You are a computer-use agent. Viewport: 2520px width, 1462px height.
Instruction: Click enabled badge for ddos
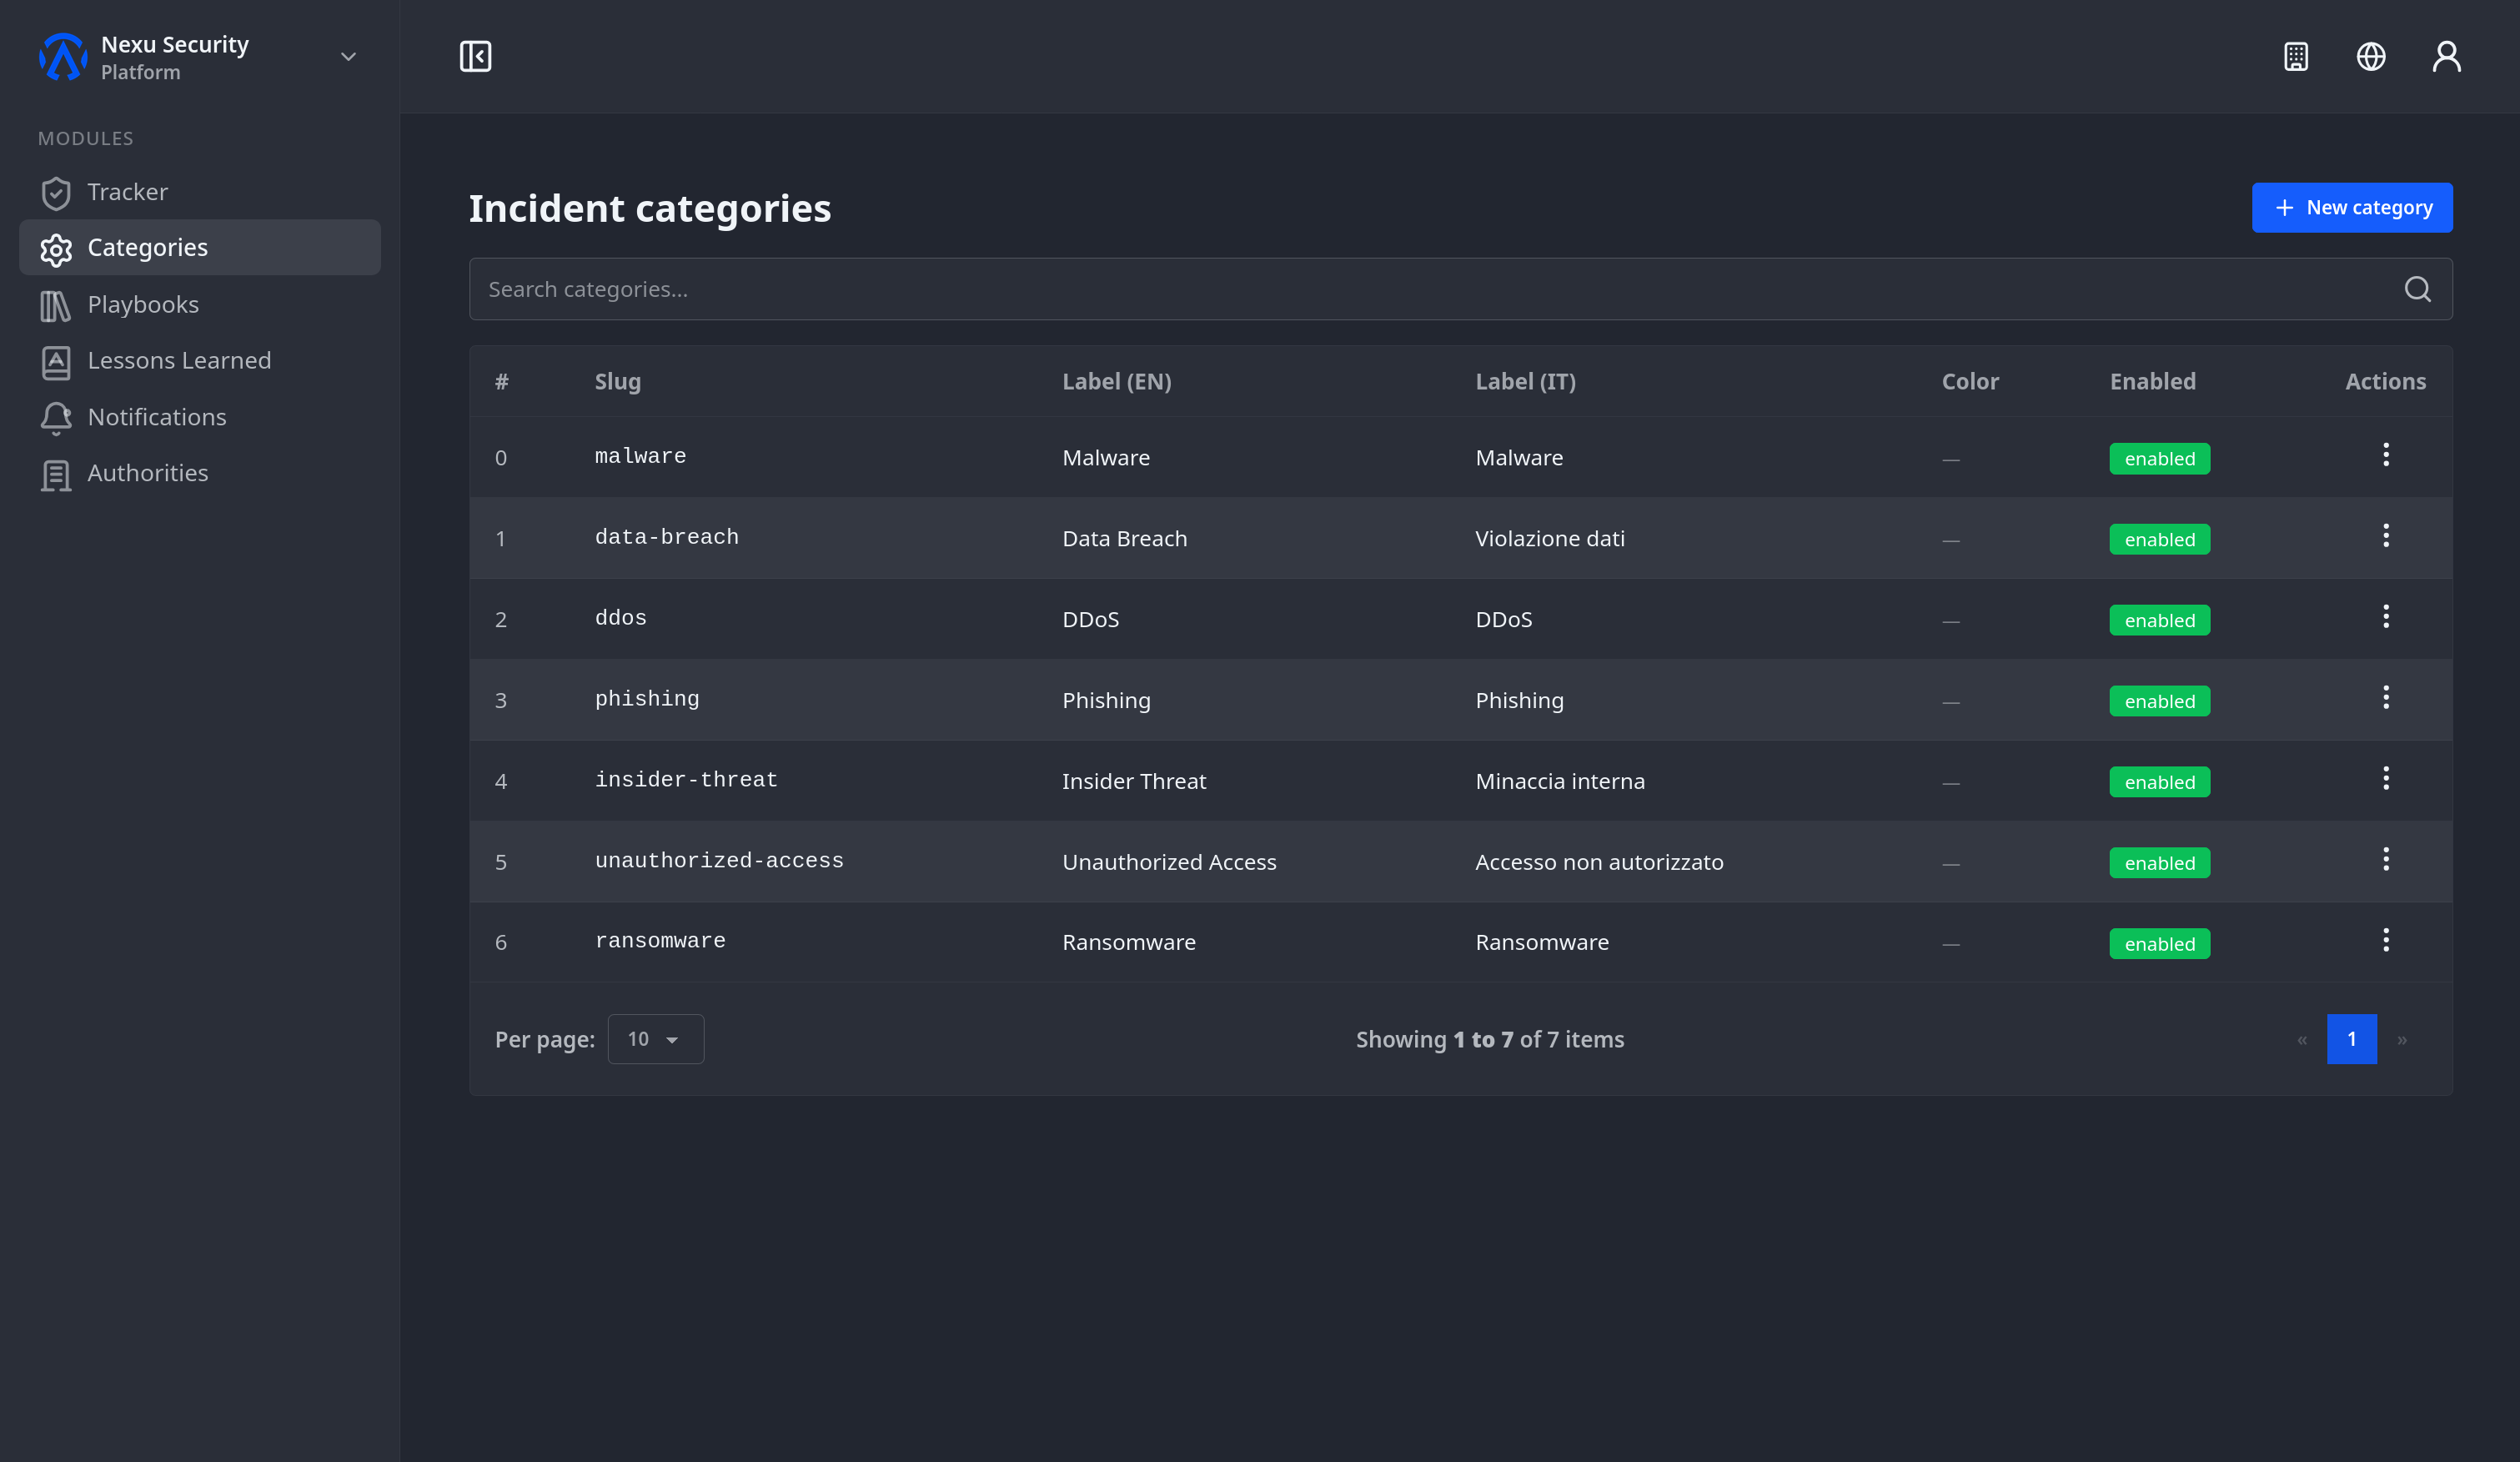[x=2160, y=621]
